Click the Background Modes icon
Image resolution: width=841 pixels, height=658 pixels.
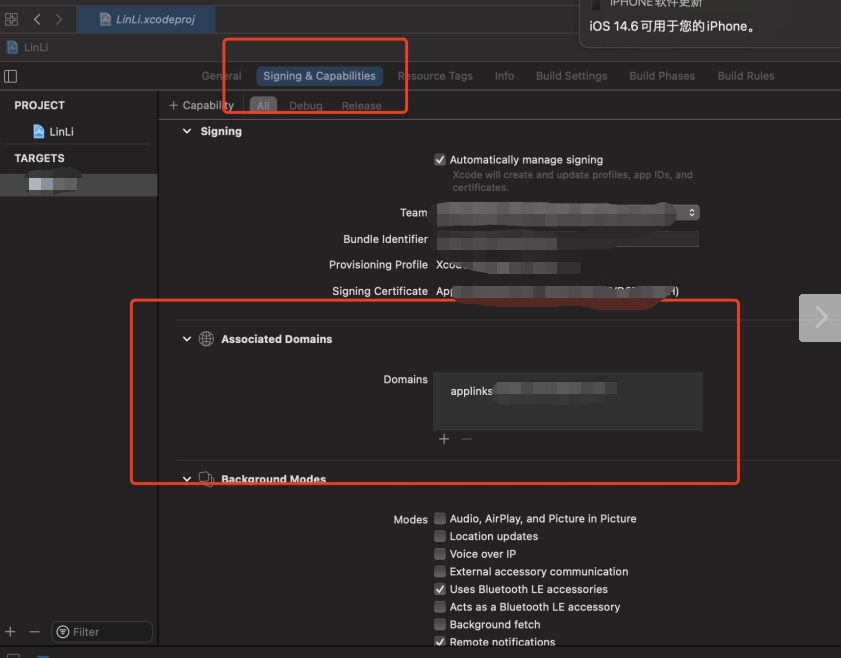(206, 479)
